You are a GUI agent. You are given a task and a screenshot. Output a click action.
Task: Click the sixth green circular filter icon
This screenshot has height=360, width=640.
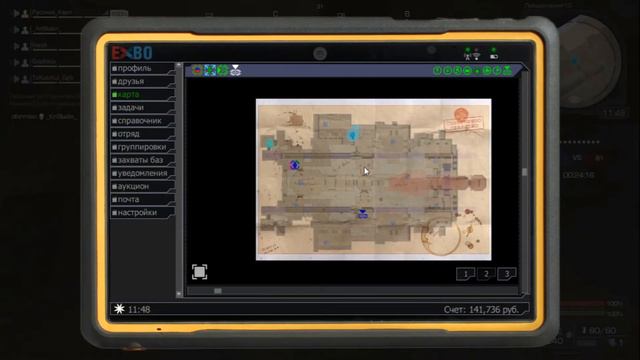[487, 71]
